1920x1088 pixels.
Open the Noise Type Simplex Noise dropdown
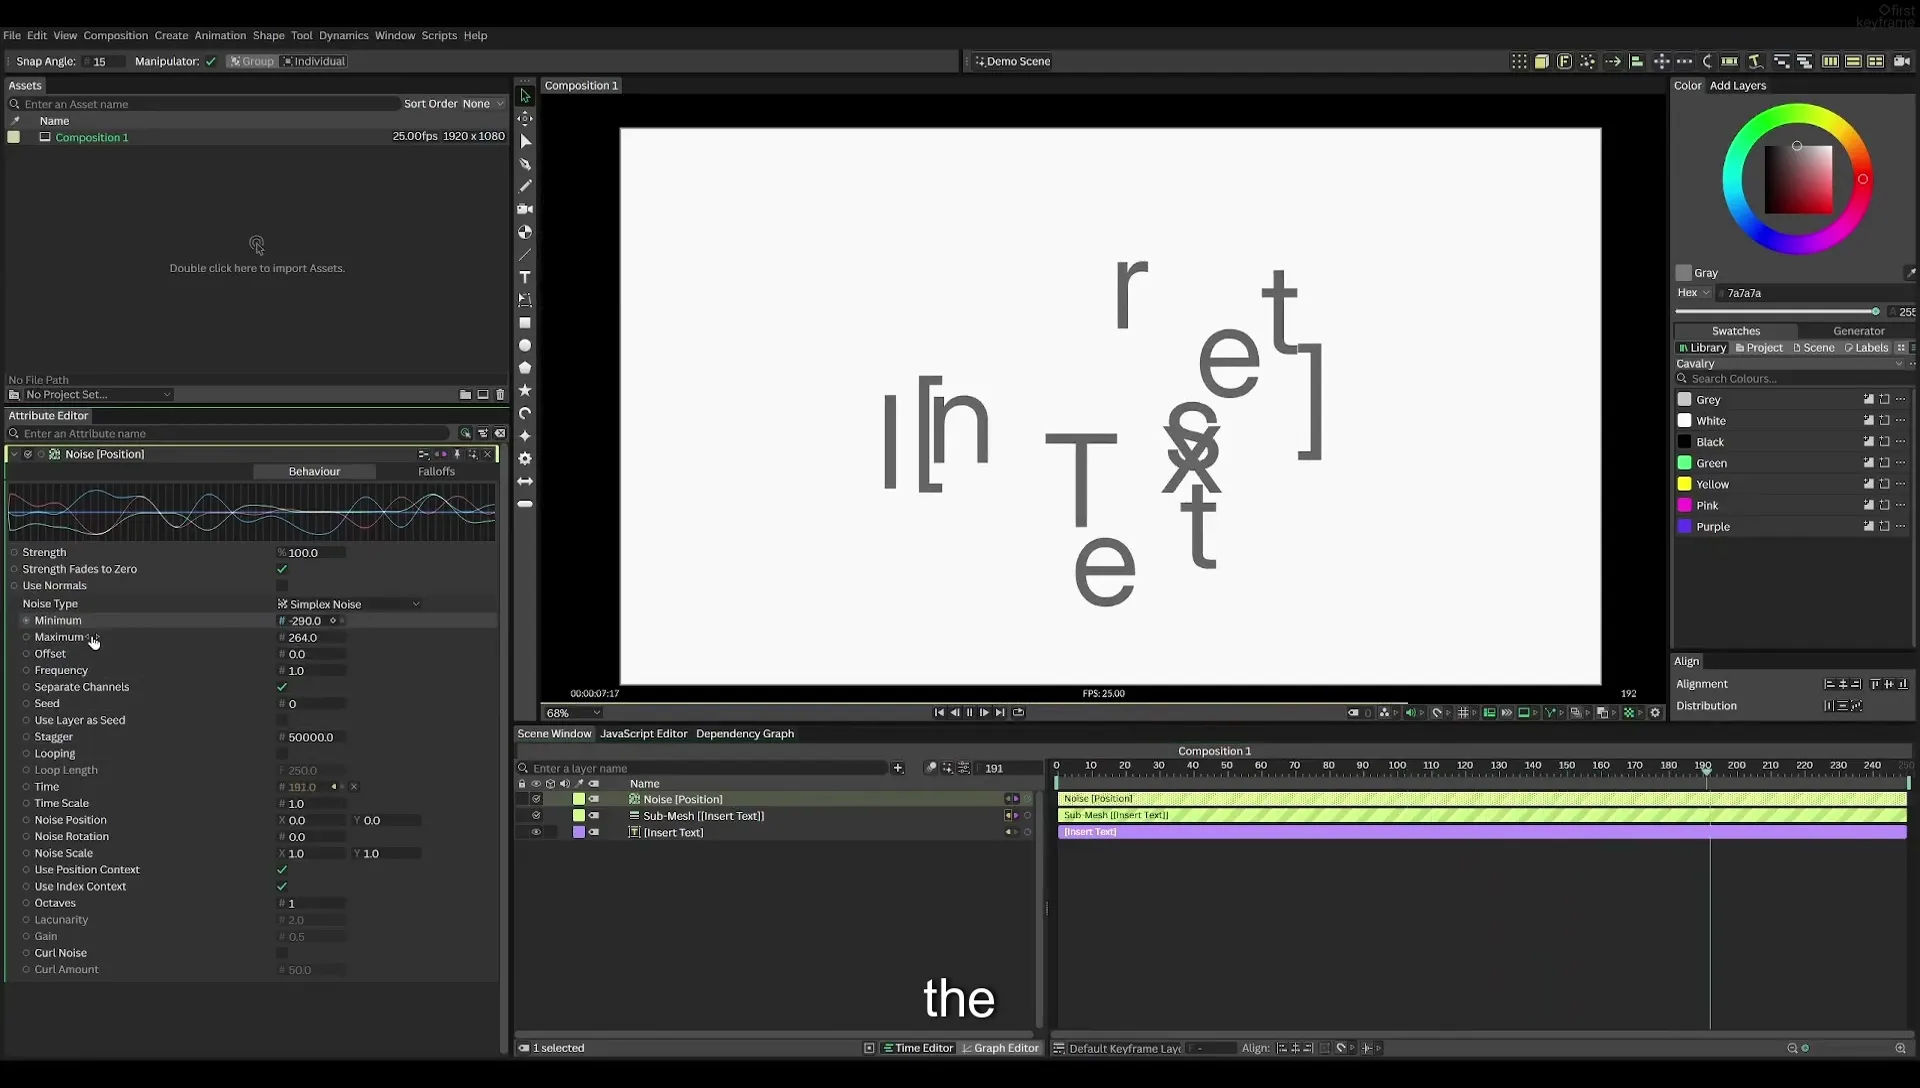[349, 604]
